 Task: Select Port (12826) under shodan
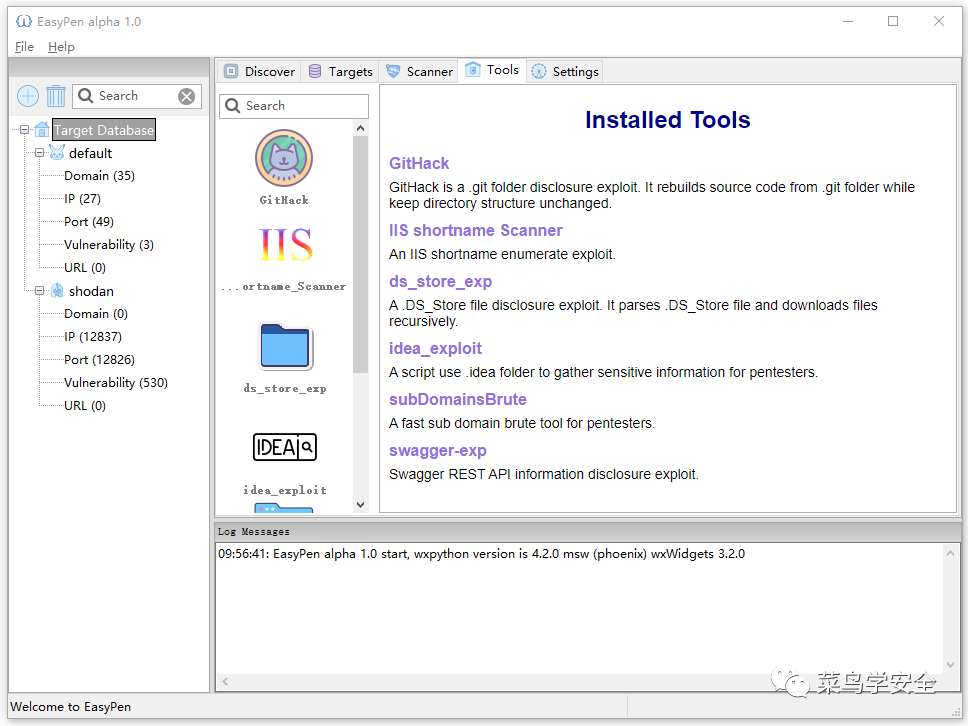(x=99, y=359)
